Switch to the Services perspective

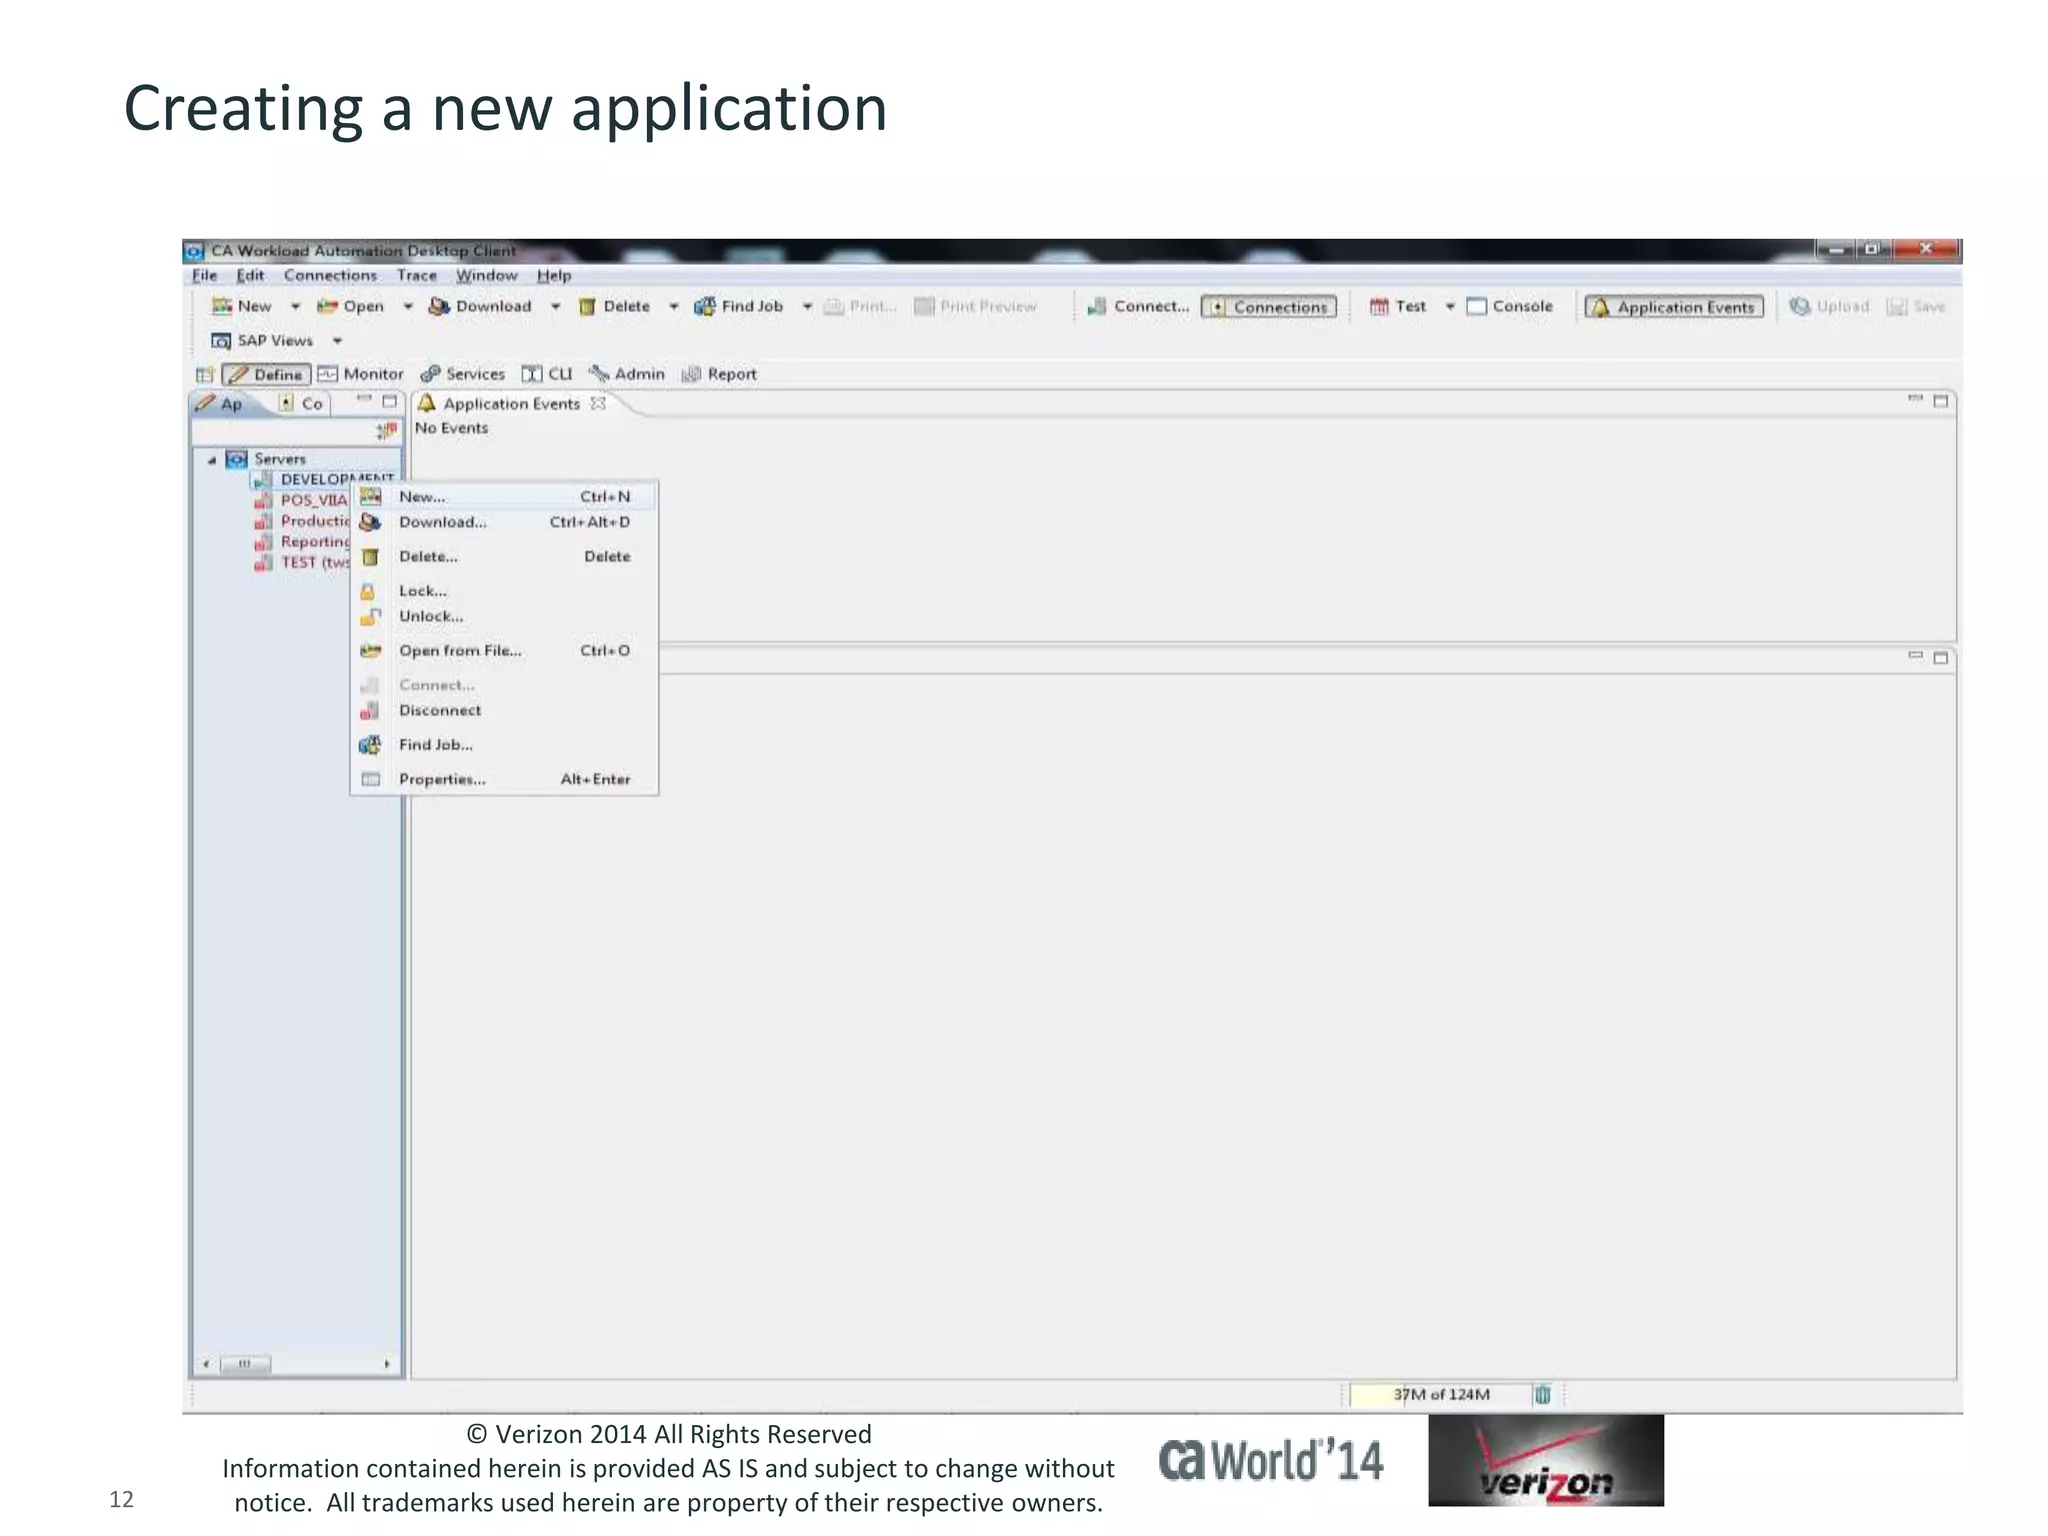(463, 374)
